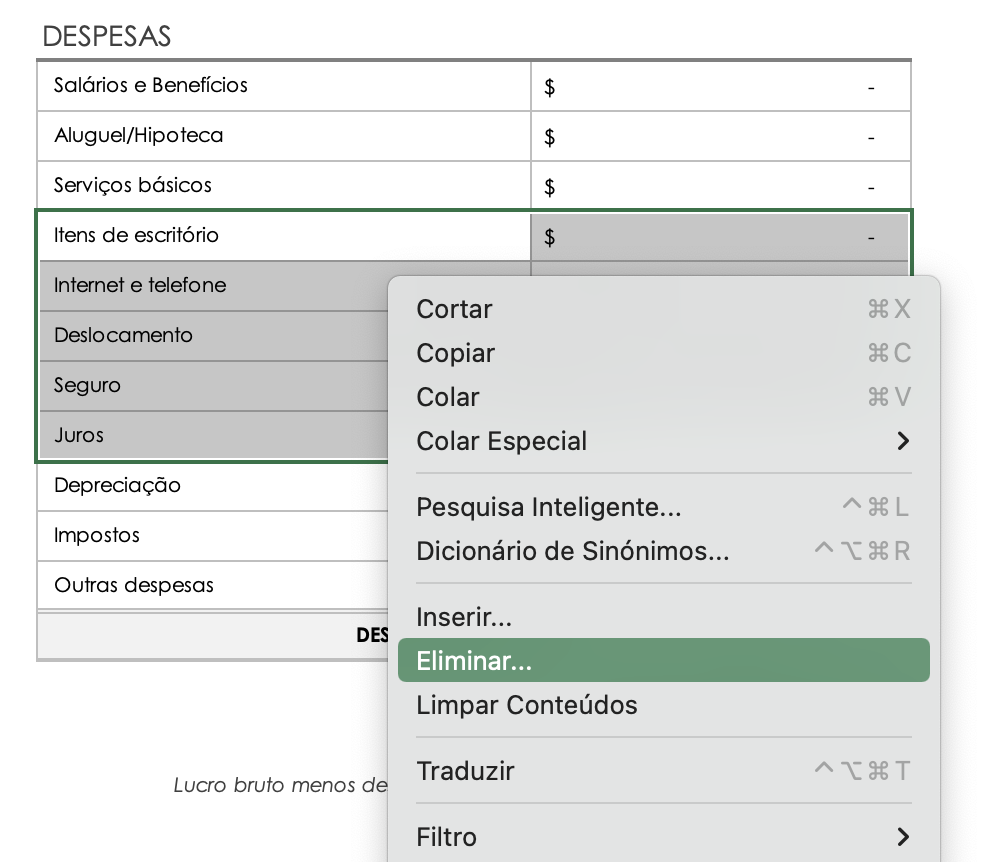
Task: Select the dollar value cell beside Itens de escritório
Action: pos(720,236)
